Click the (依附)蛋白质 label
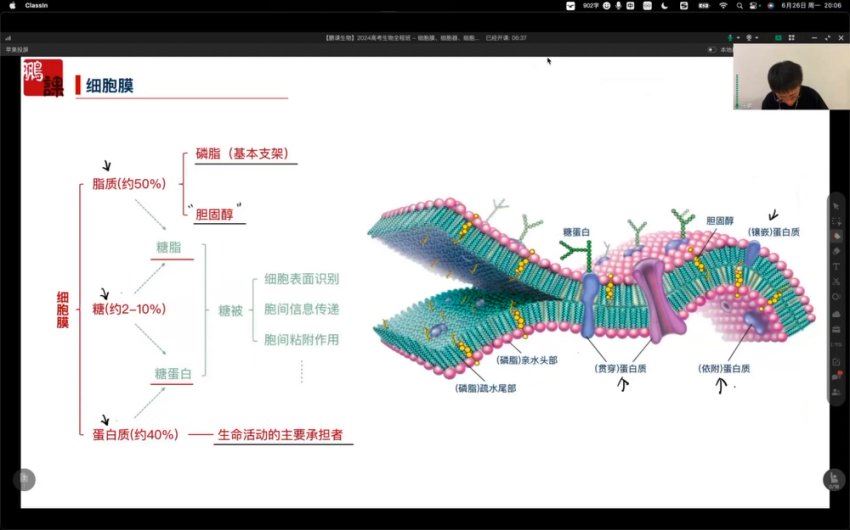 tap(724, 369)
